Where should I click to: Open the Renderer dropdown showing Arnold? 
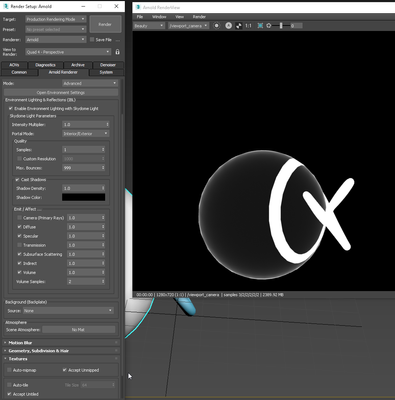point(56,40)
